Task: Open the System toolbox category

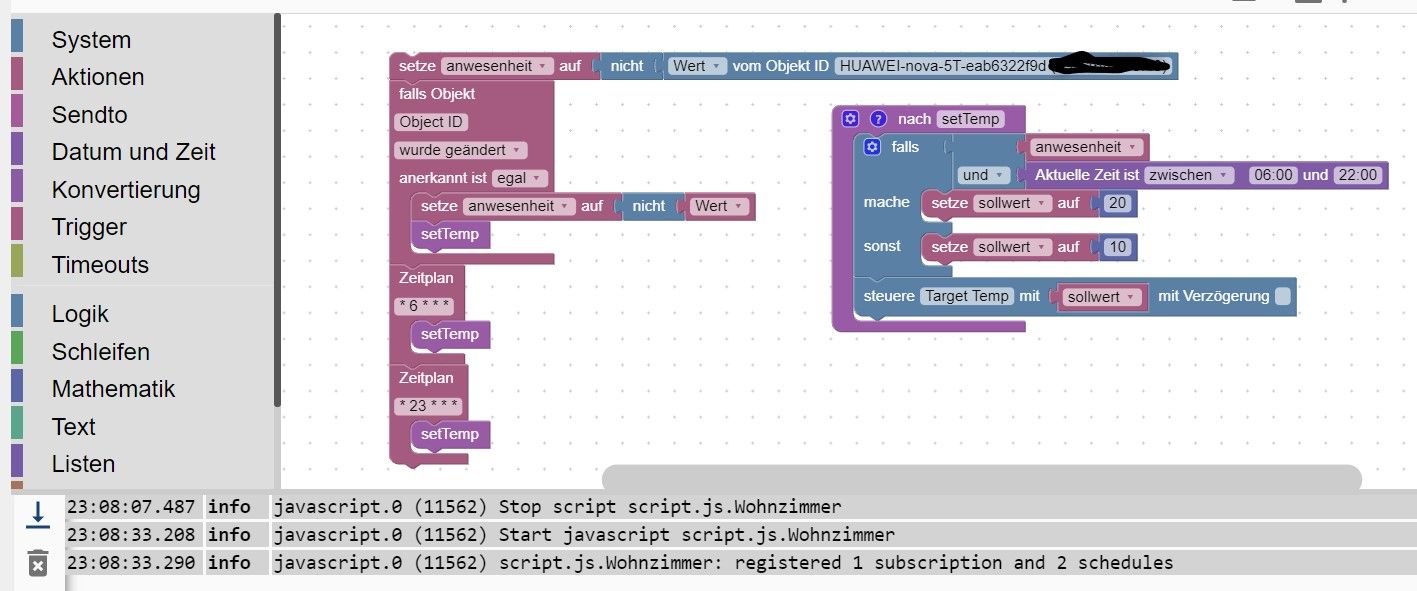Action: [x=91, y=40]
